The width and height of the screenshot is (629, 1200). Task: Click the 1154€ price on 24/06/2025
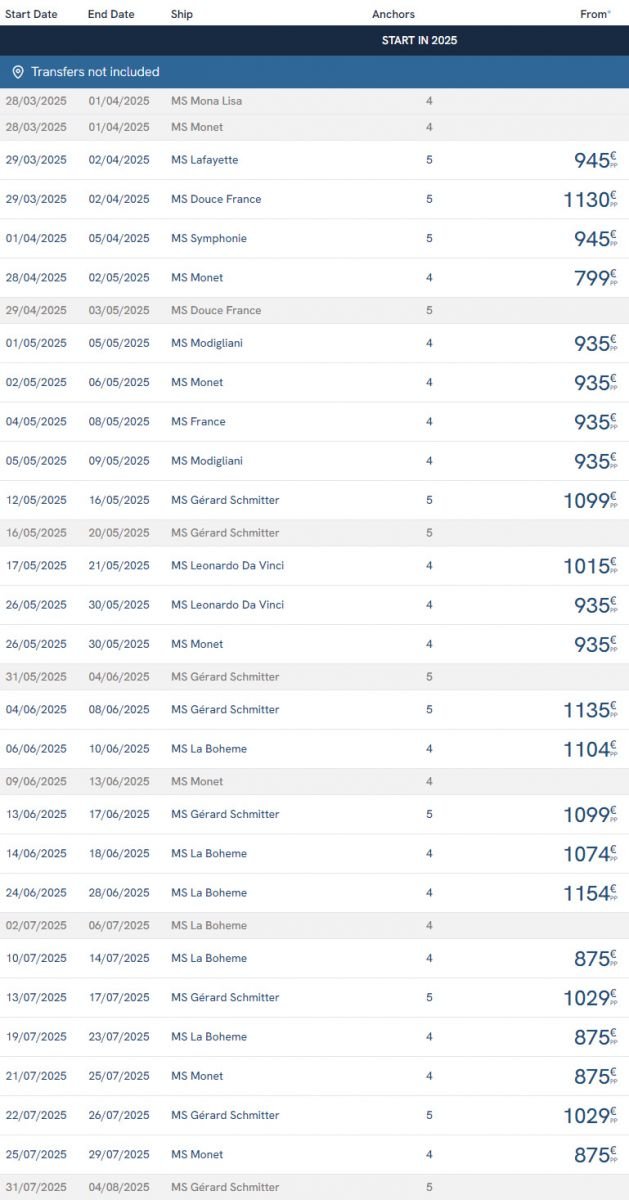tap(589, 893)
